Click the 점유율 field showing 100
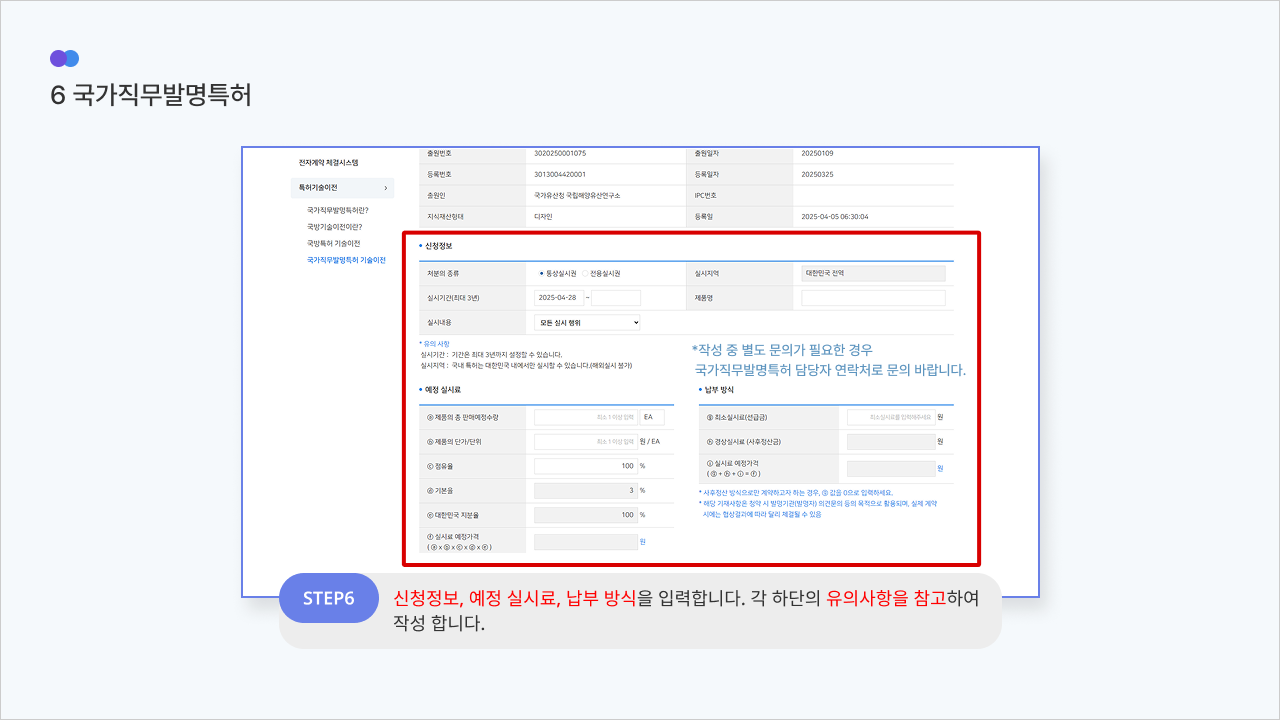 [x=585, y=466]
